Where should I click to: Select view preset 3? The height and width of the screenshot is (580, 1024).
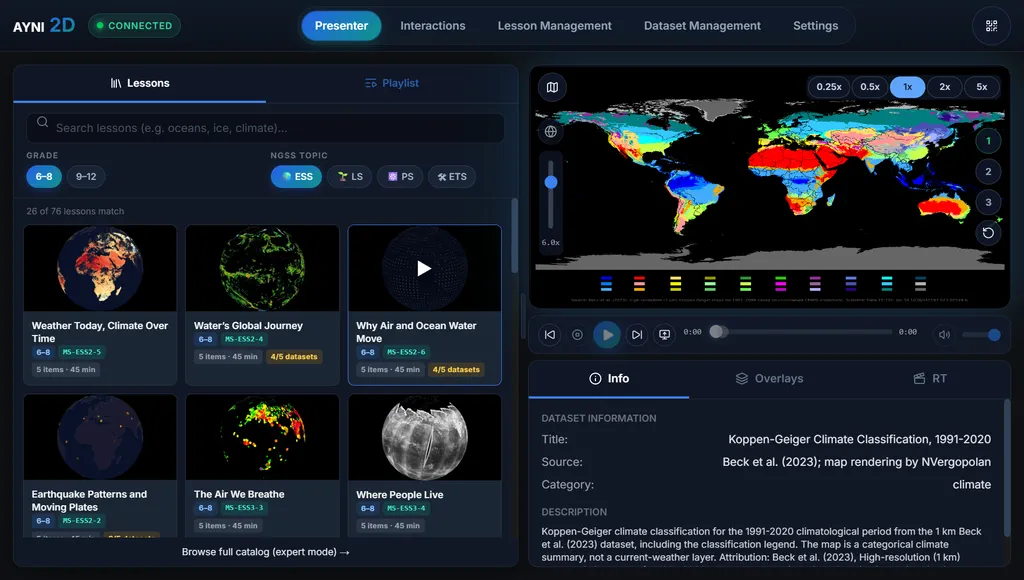[x=988, y=202]
